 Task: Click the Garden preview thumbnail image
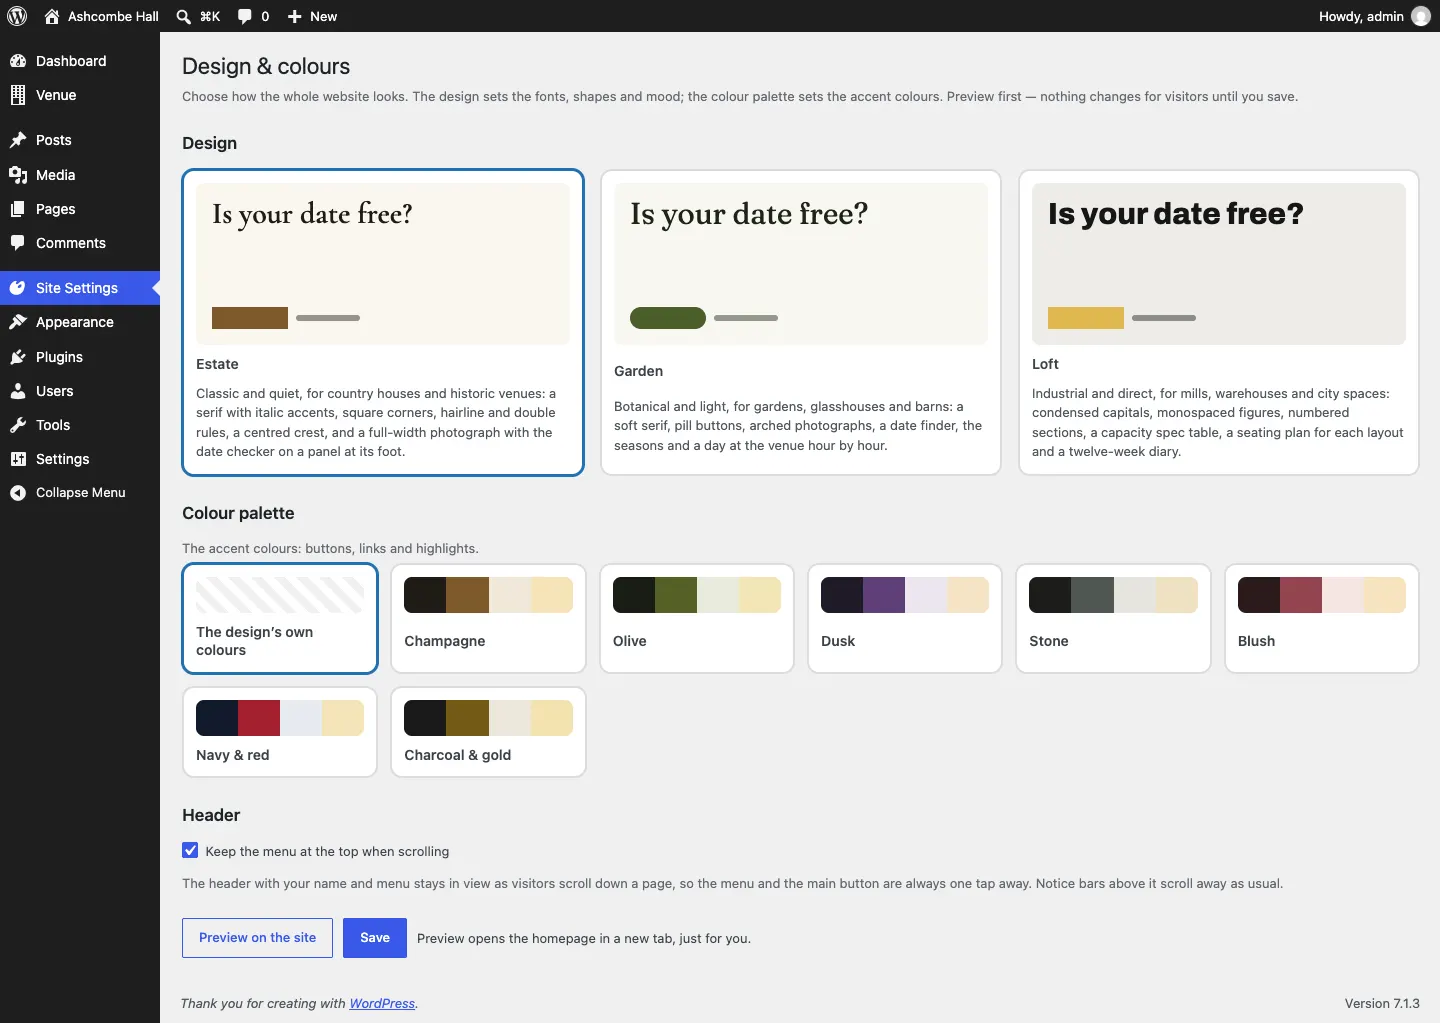pos(801,264)
